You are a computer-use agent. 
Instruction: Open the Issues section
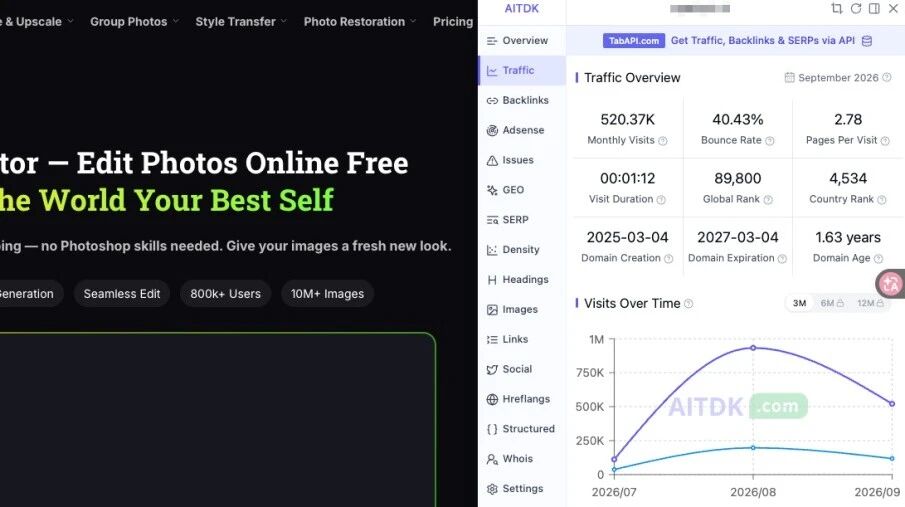[x=522, y=160]
